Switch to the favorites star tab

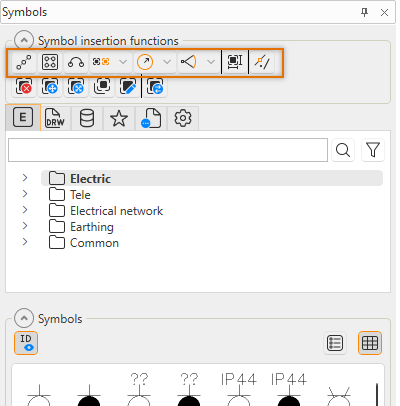click(x=119, y=118)
